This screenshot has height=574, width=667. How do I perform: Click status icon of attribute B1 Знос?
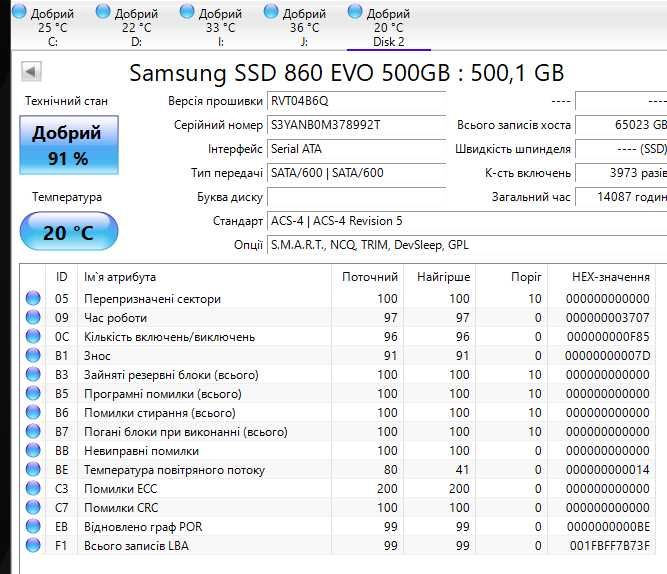pyautogui.click(x=33, y=355)
